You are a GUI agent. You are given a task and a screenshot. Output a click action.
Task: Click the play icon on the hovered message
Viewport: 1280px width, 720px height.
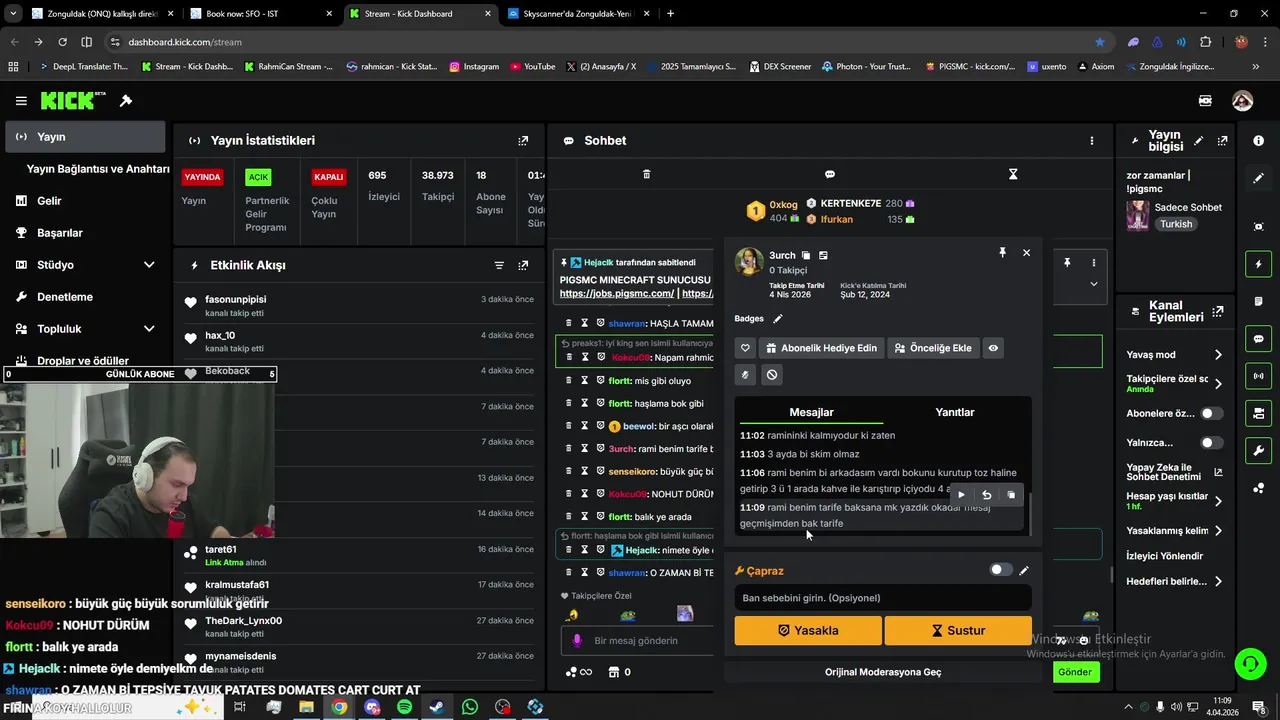tap(962, 495)
